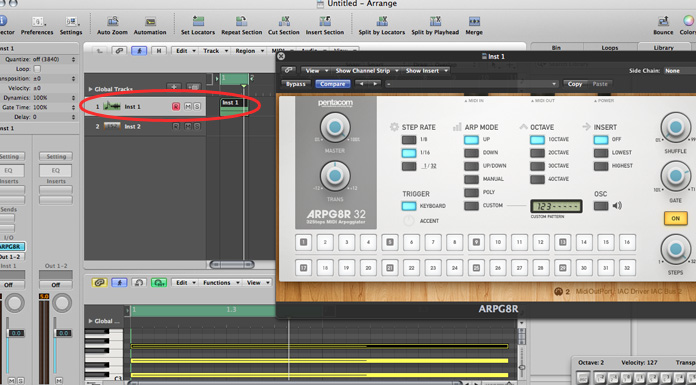Open the Show Channel Strip dropdown

(366, 71)
